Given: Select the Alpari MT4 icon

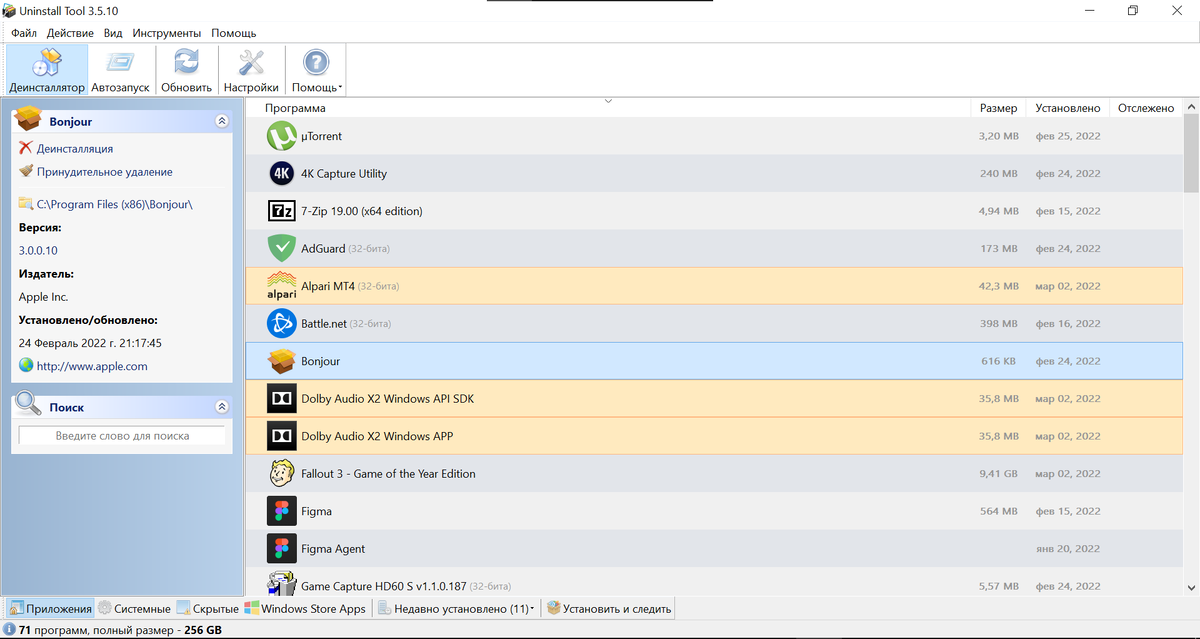Looking at the screenshot, I should point(283,286).
